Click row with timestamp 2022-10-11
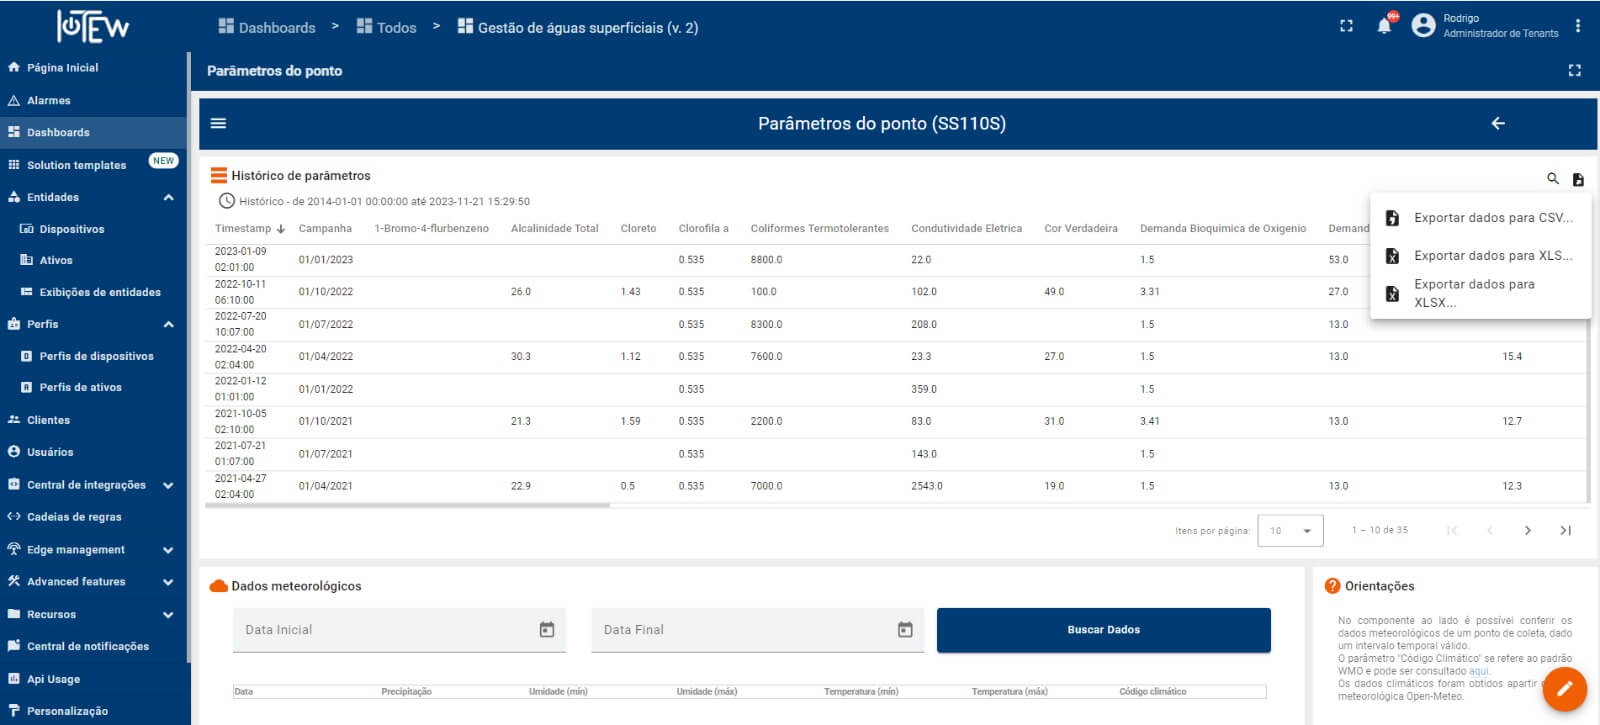The image size is (1600, 725). pyautogui.click(x=896, y=292)
